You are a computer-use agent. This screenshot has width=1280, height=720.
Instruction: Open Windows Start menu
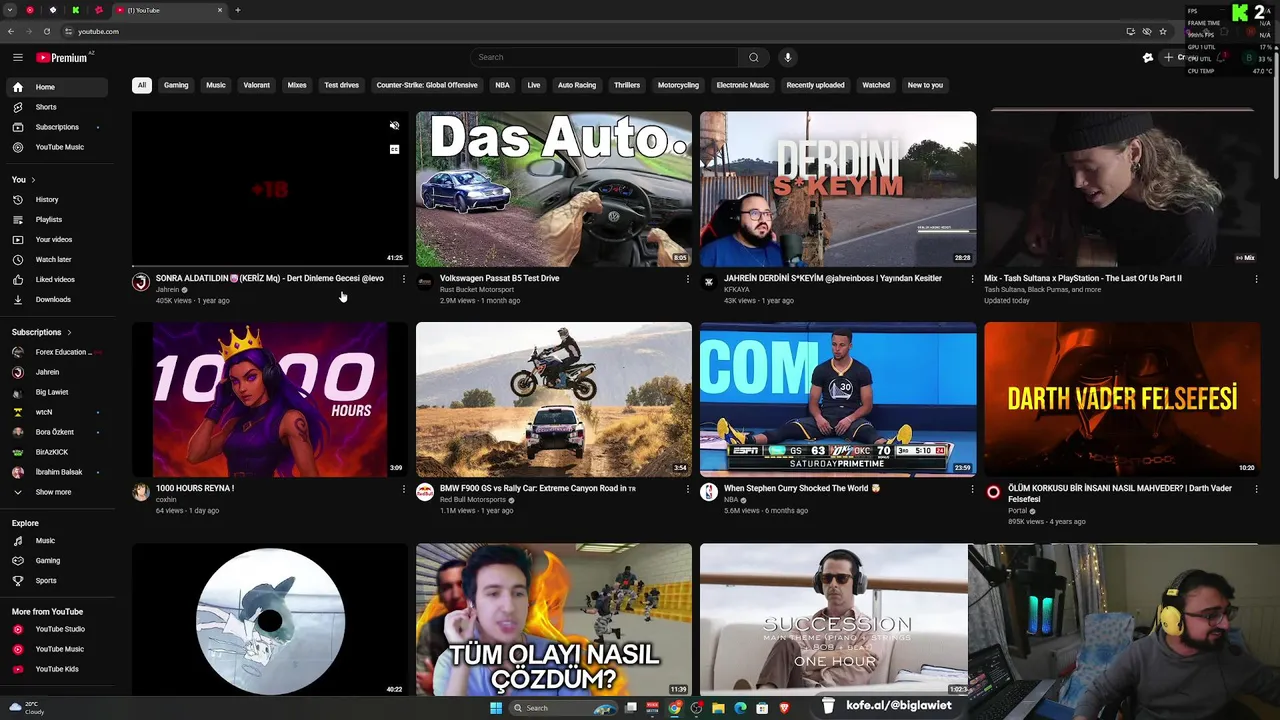[x=496, y=708]
